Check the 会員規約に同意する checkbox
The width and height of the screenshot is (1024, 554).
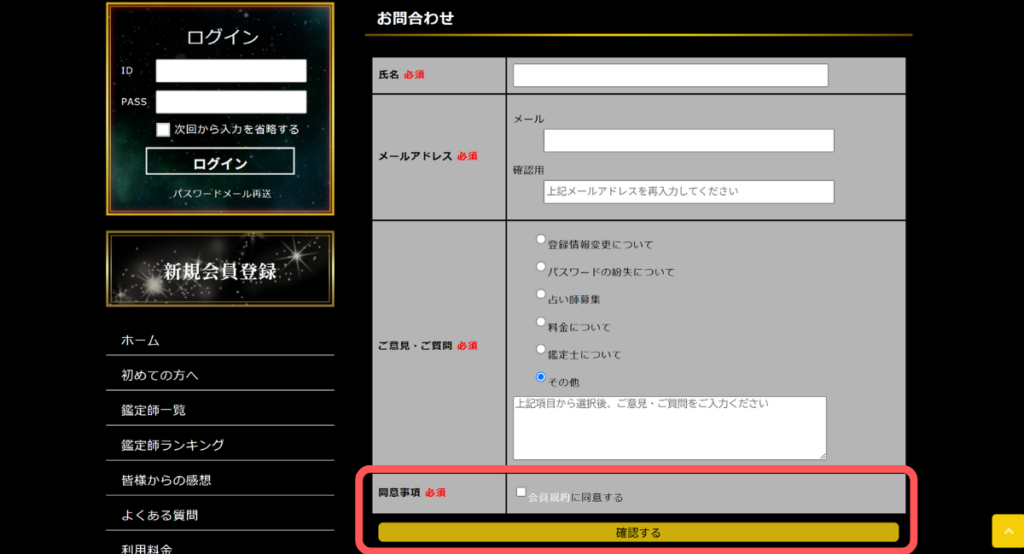point(521,492)
